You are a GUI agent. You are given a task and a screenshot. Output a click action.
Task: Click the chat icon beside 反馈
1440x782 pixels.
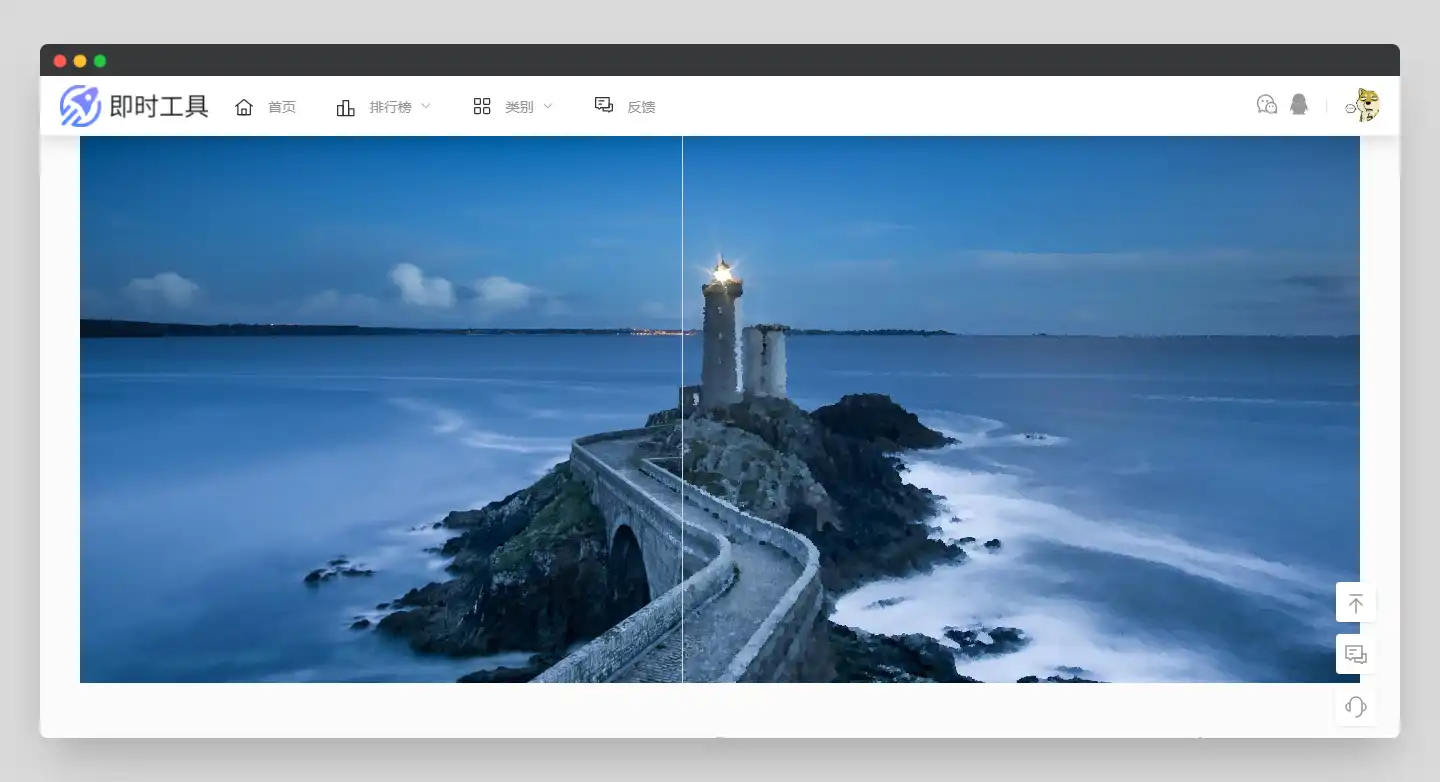click(x=604, y=105)
